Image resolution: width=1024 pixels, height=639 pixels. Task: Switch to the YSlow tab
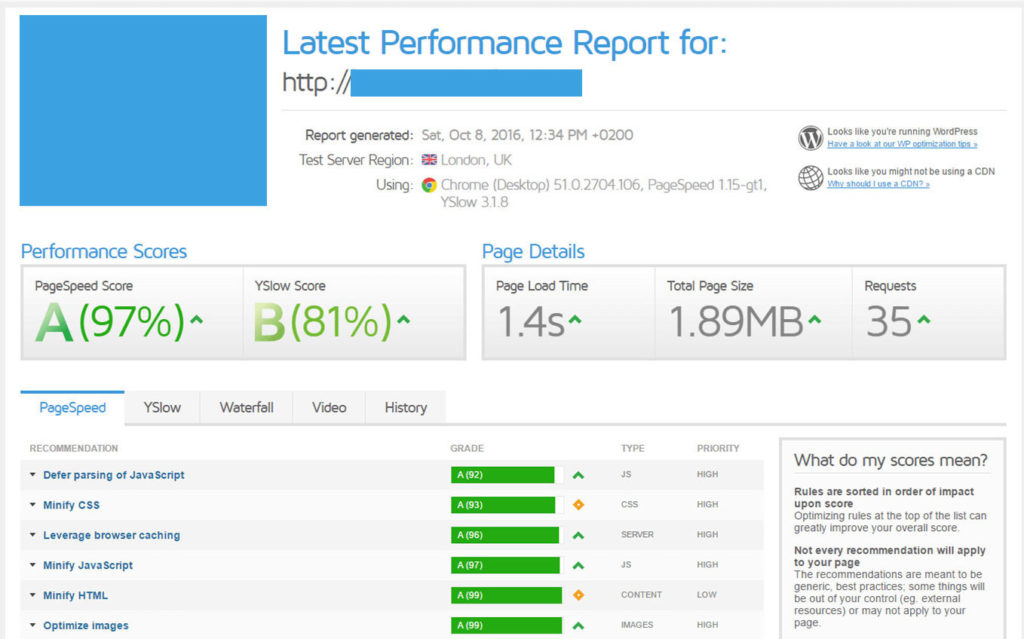tap(162, 408)
